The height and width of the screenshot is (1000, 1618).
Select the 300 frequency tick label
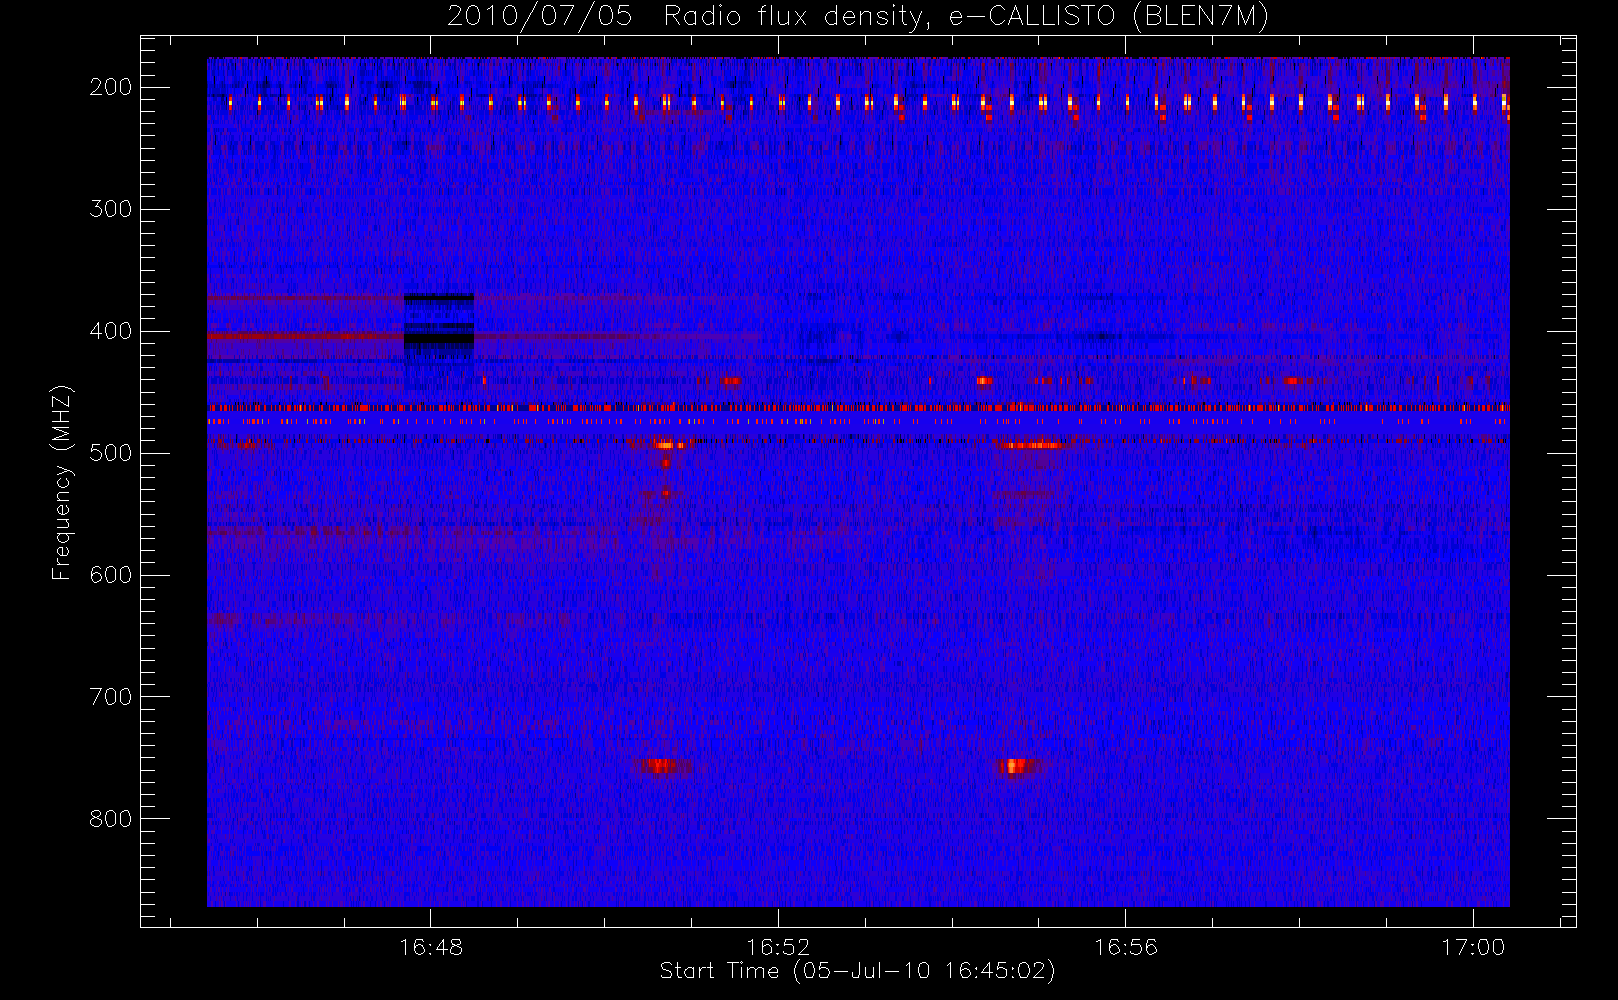coord(111,209)
